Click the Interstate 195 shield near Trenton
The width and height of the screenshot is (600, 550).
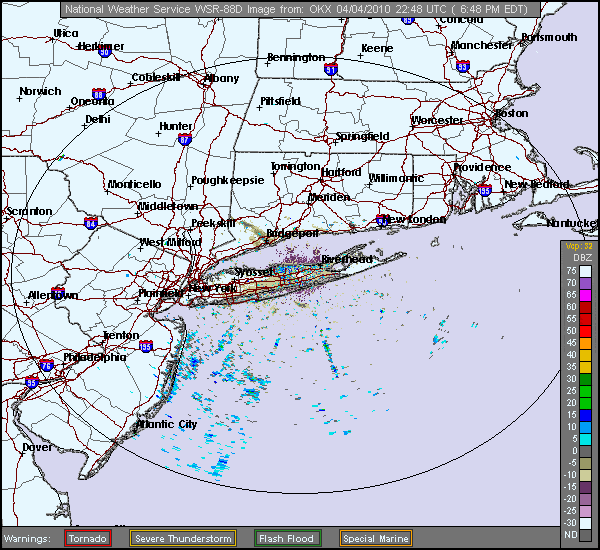[146, 346]
